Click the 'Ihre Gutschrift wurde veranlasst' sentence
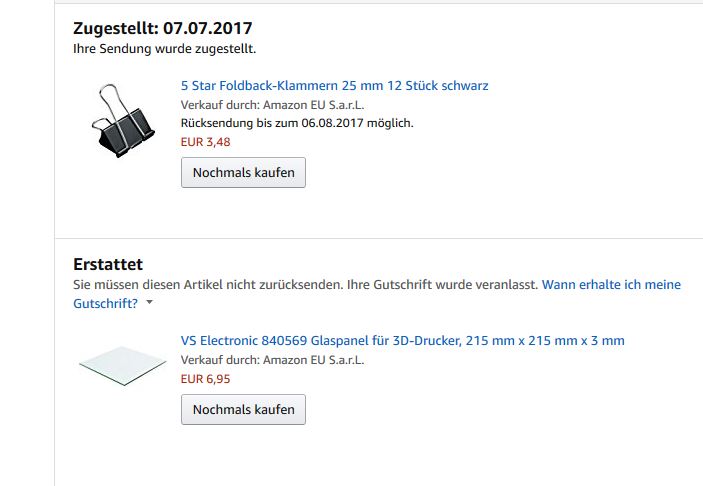Screen dimensions: 703x486 442,285
